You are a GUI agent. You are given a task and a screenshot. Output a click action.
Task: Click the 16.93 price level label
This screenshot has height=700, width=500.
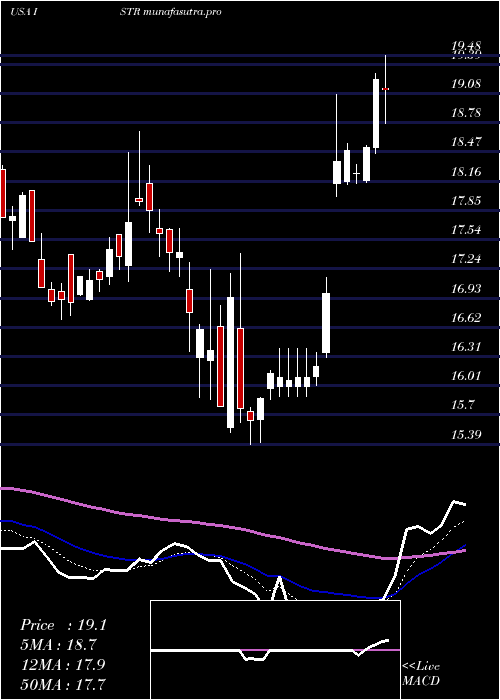pyautogui.click(x=466, y=288)
